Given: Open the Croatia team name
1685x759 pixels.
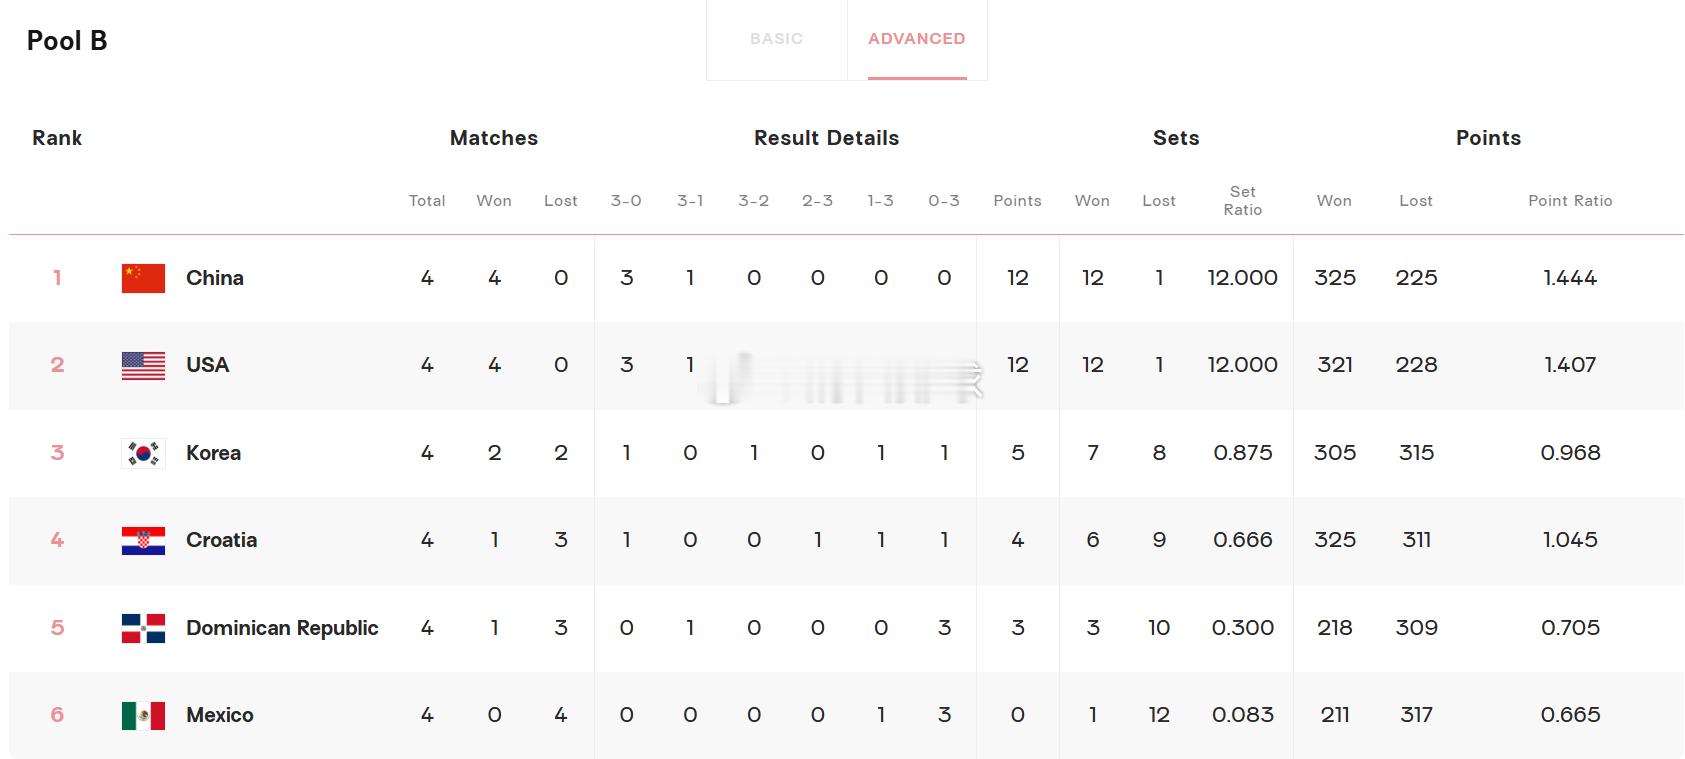Looking at the screenshot, I should 221,540.
